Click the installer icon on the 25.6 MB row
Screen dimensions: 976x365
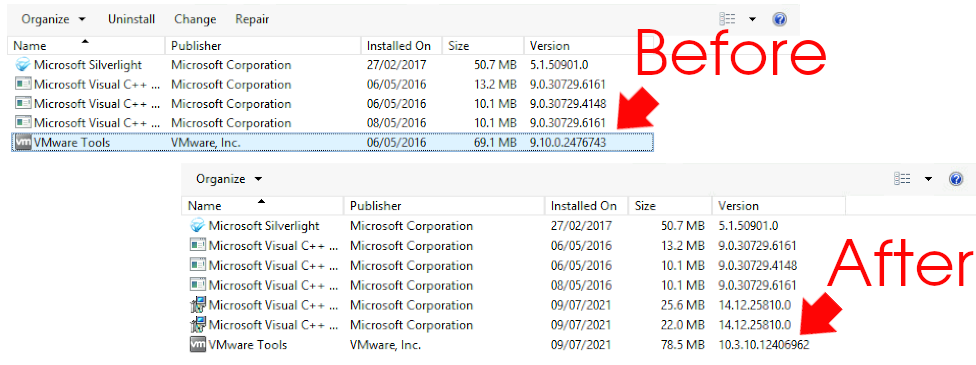click(x=197, y=305)
